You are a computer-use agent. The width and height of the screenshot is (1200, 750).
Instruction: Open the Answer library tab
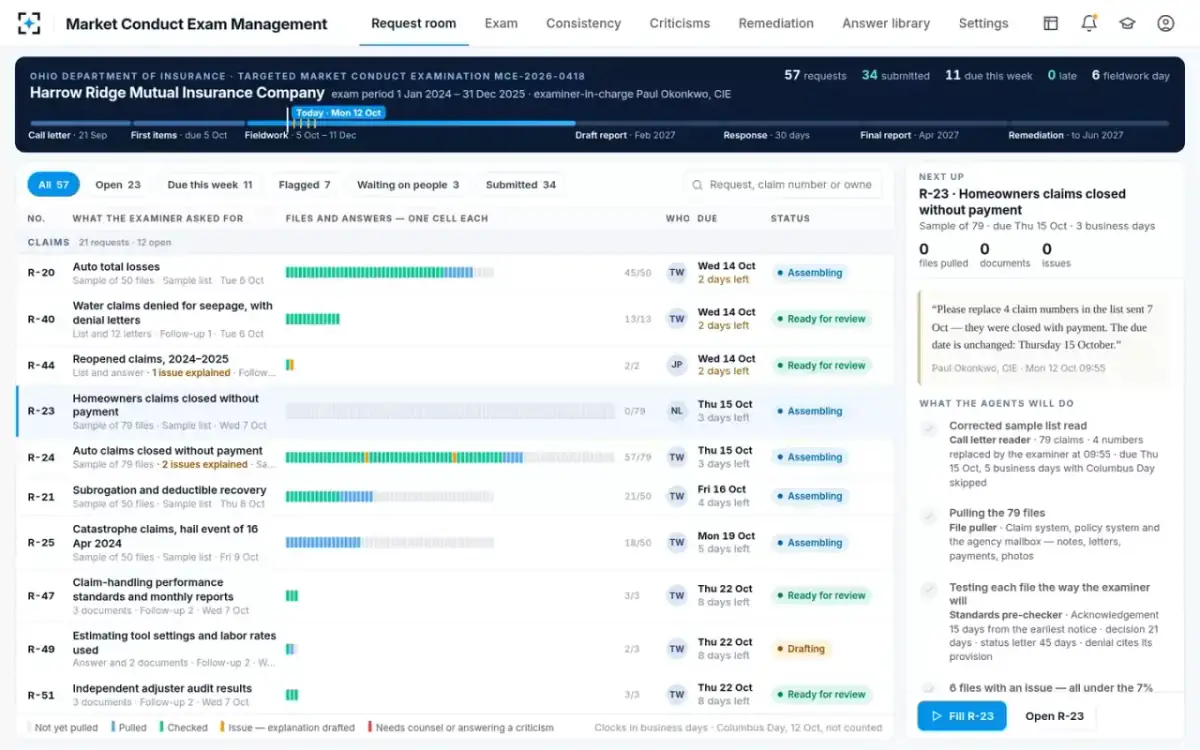[x=886, y=23]
